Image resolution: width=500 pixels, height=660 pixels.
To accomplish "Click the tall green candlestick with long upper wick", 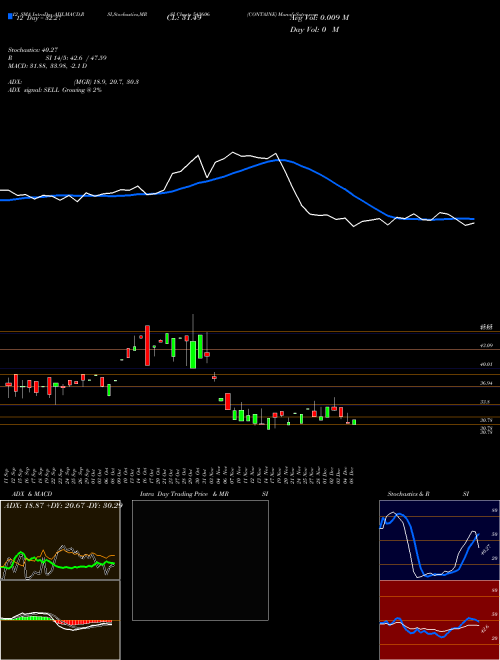I will pyautogui.click(x=193, y=354).
